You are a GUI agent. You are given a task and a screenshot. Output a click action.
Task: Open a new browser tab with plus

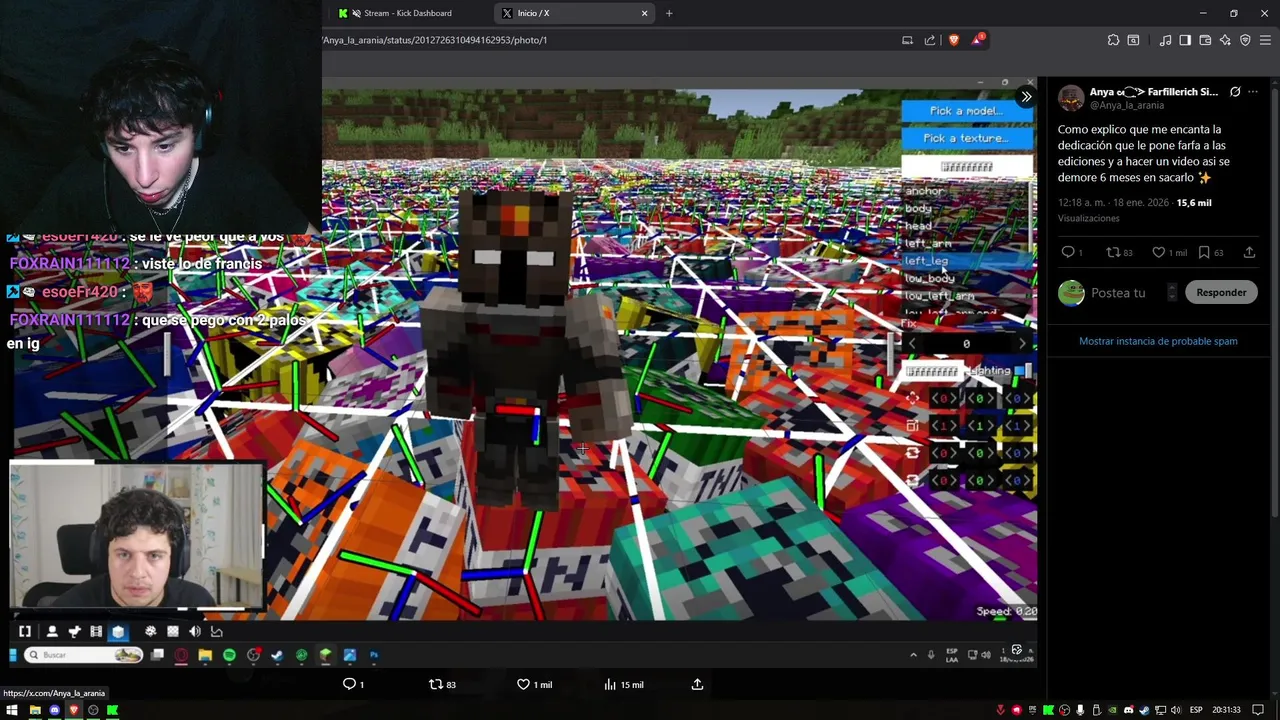(x=669, y=13)
